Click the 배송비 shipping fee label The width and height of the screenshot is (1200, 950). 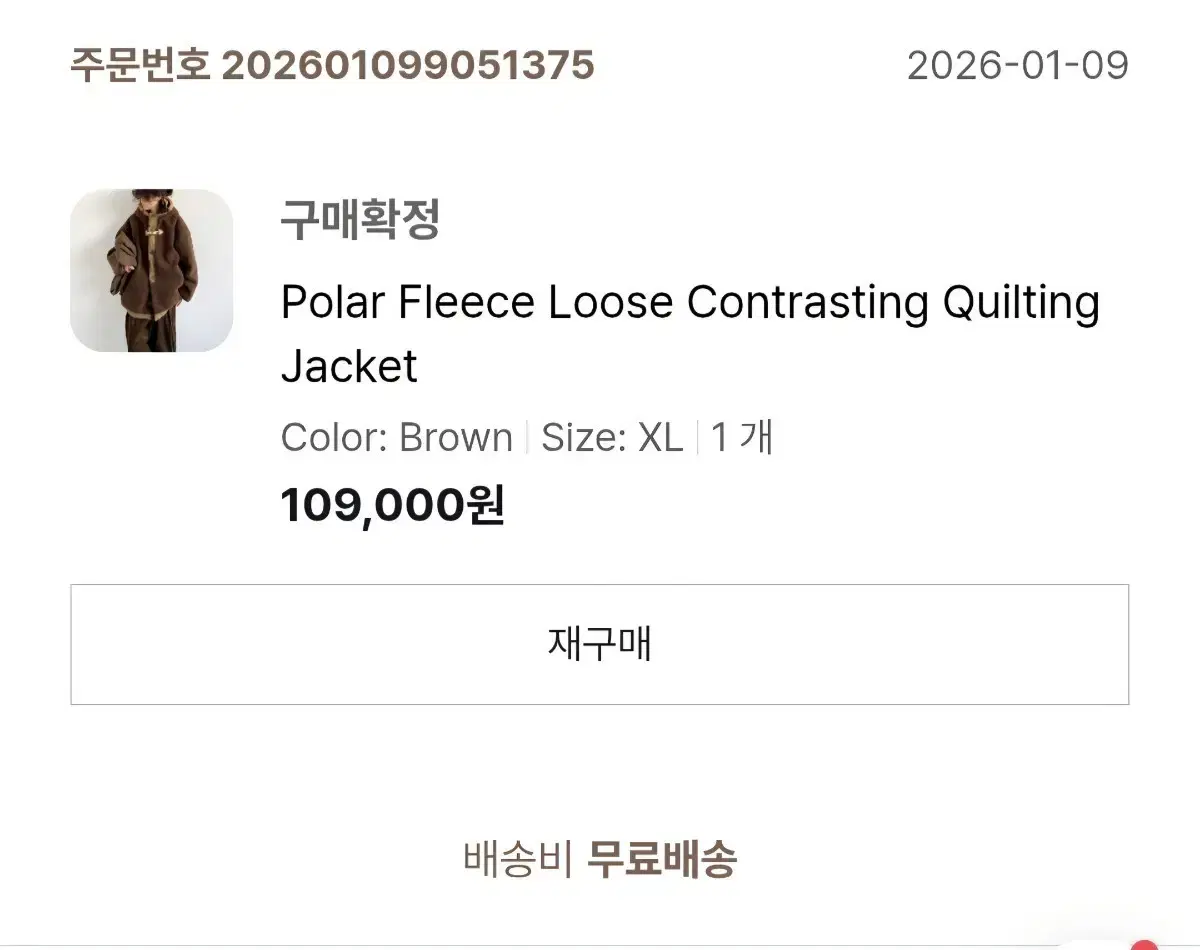pyautogui.click(x=518, y=858)
